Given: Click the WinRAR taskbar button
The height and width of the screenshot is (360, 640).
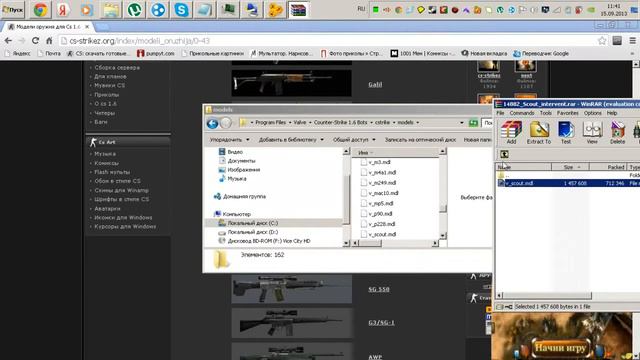Looking at the screenshot, I should tap(298, 9).
